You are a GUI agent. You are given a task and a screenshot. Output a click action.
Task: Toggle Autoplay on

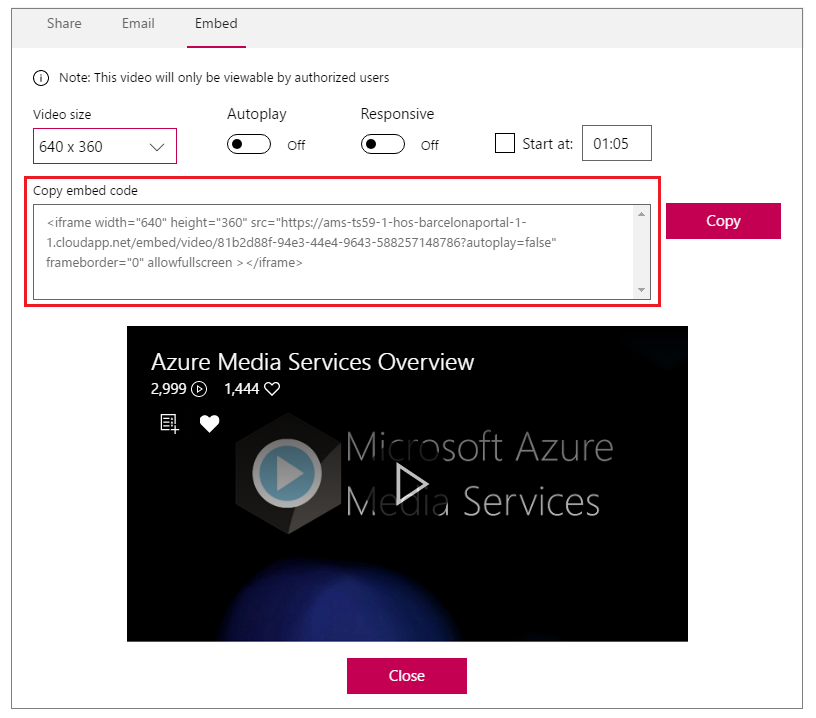(248, 143)
